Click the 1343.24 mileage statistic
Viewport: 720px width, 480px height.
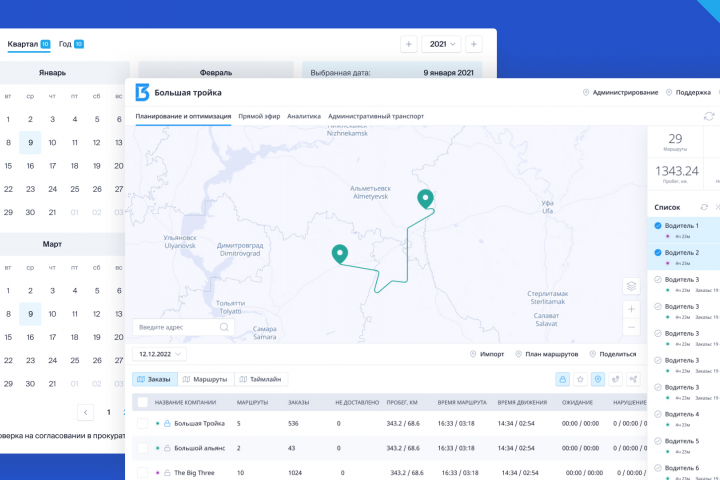click(x=676, y=174)
